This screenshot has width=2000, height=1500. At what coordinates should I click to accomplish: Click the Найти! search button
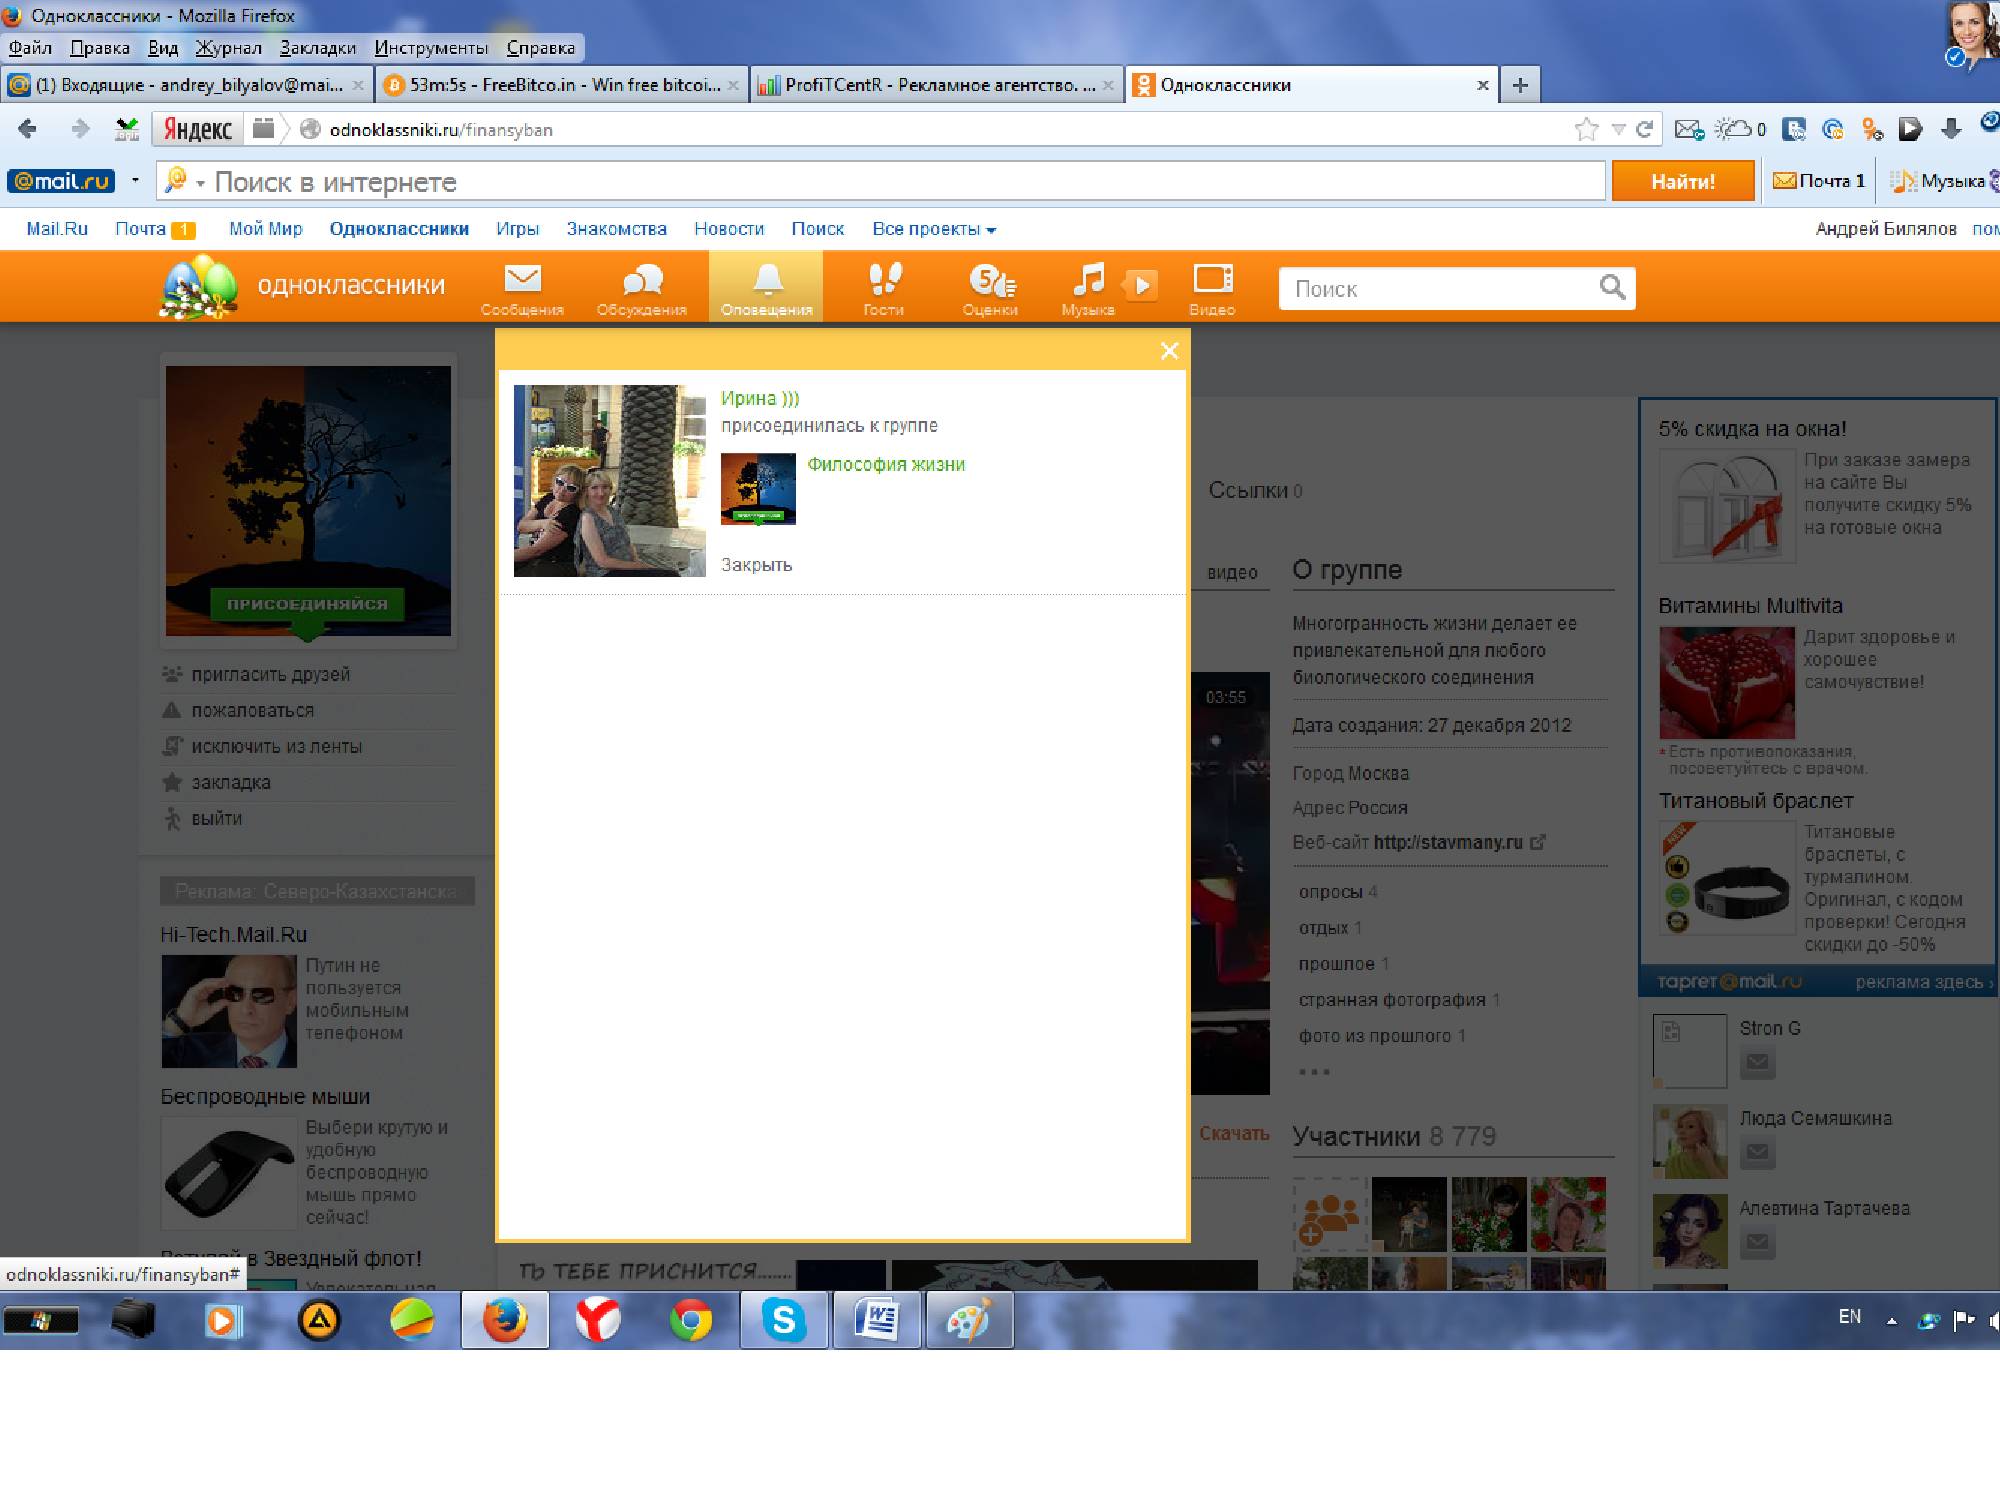pos(1683,181)
